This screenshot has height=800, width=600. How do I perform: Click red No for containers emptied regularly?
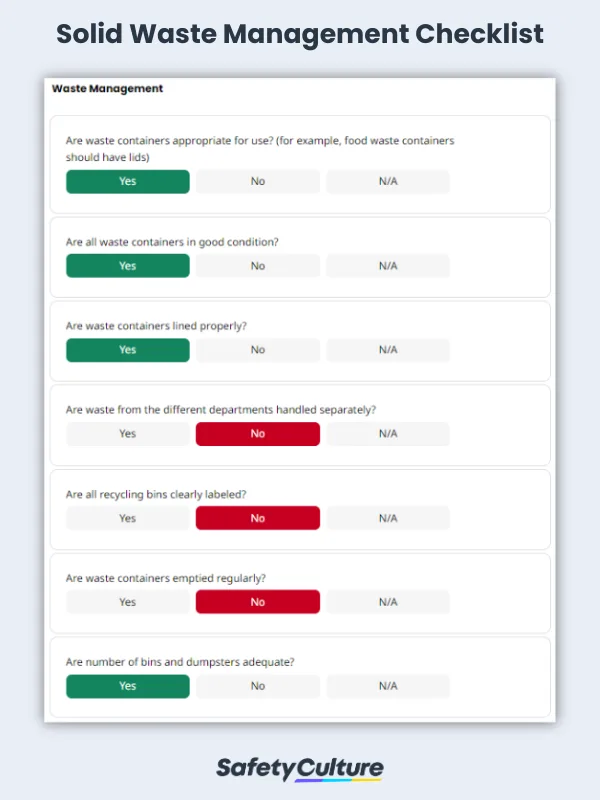[x=258, y=602]
